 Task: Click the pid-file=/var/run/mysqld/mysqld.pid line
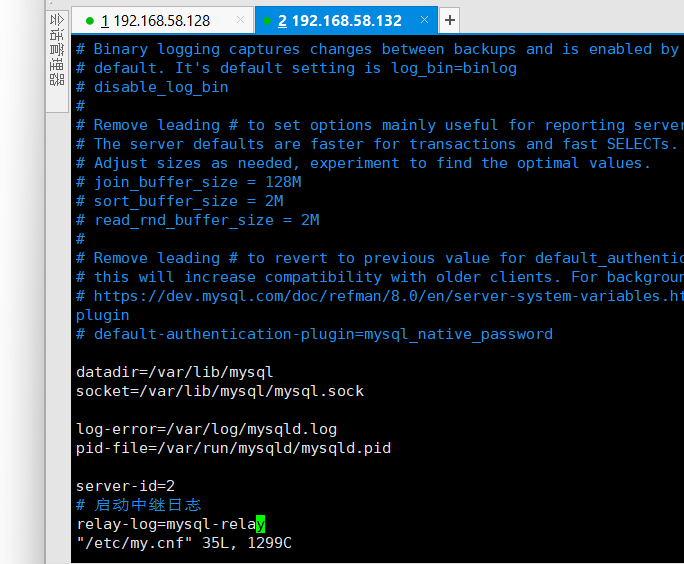tap(233, 448)
